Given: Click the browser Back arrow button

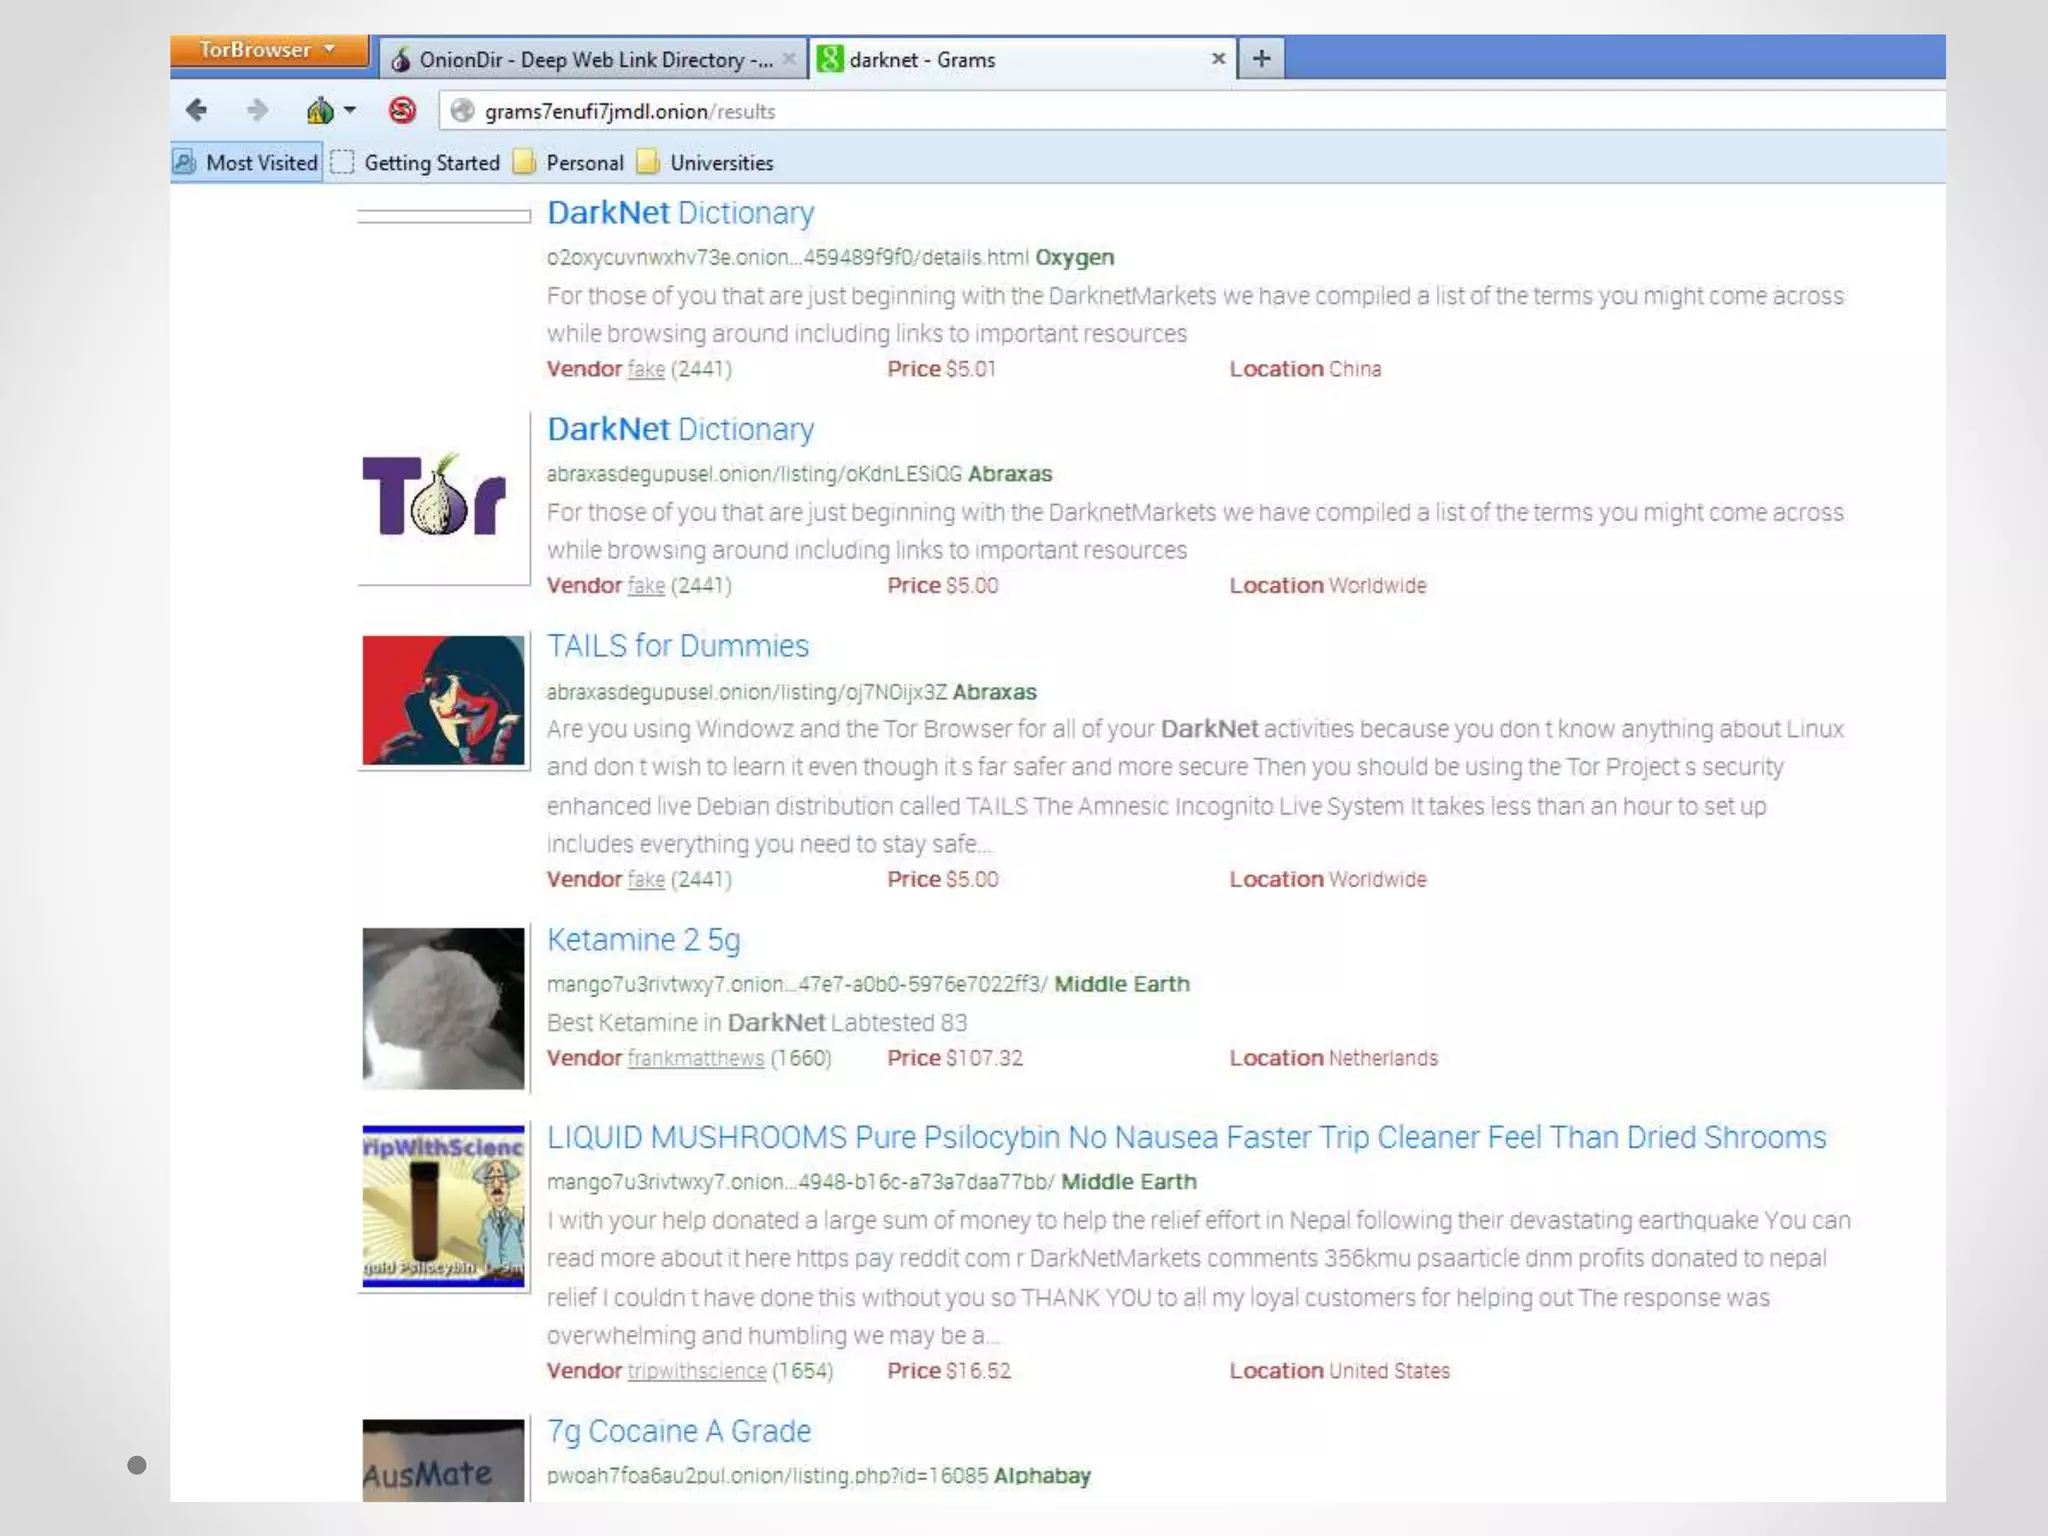Looking at the screenshot, I should (197, 110).
